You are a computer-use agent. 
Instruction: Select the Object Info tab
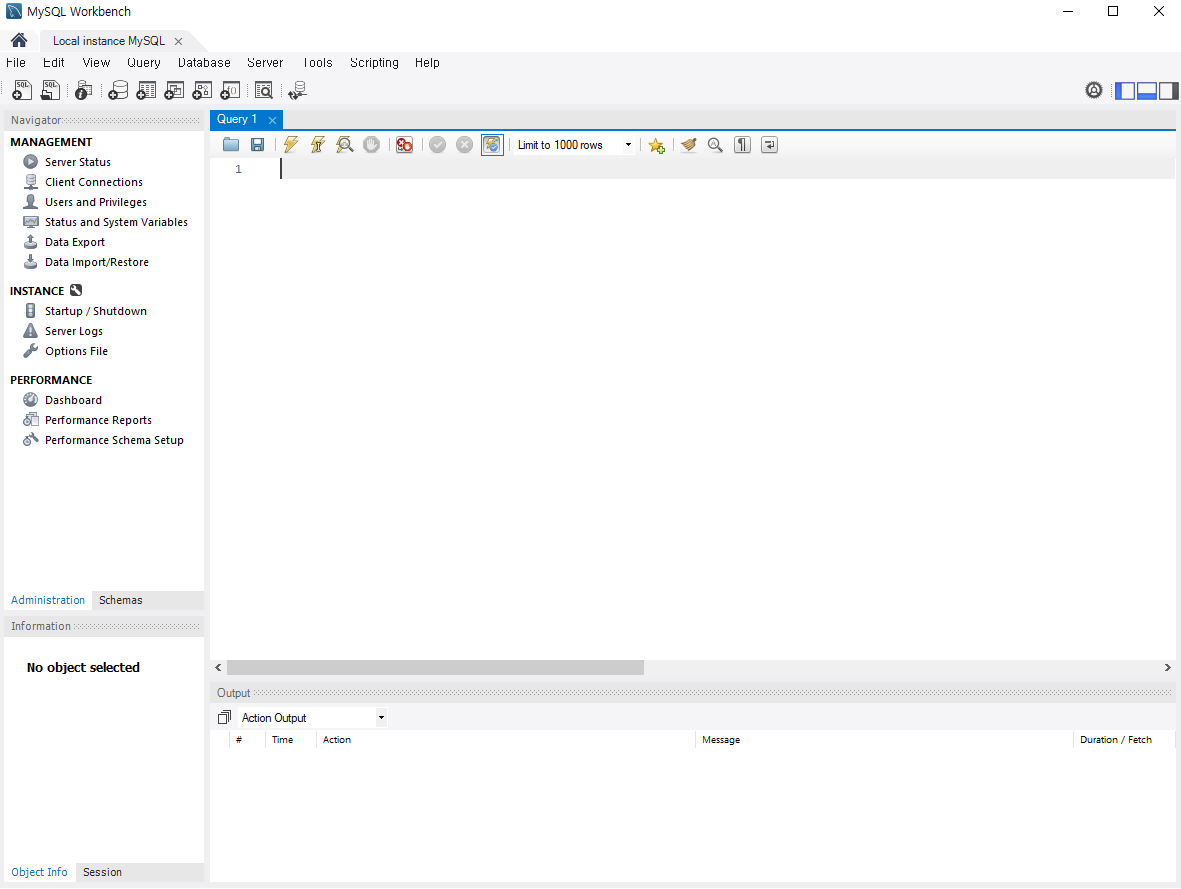pos(39,872)
